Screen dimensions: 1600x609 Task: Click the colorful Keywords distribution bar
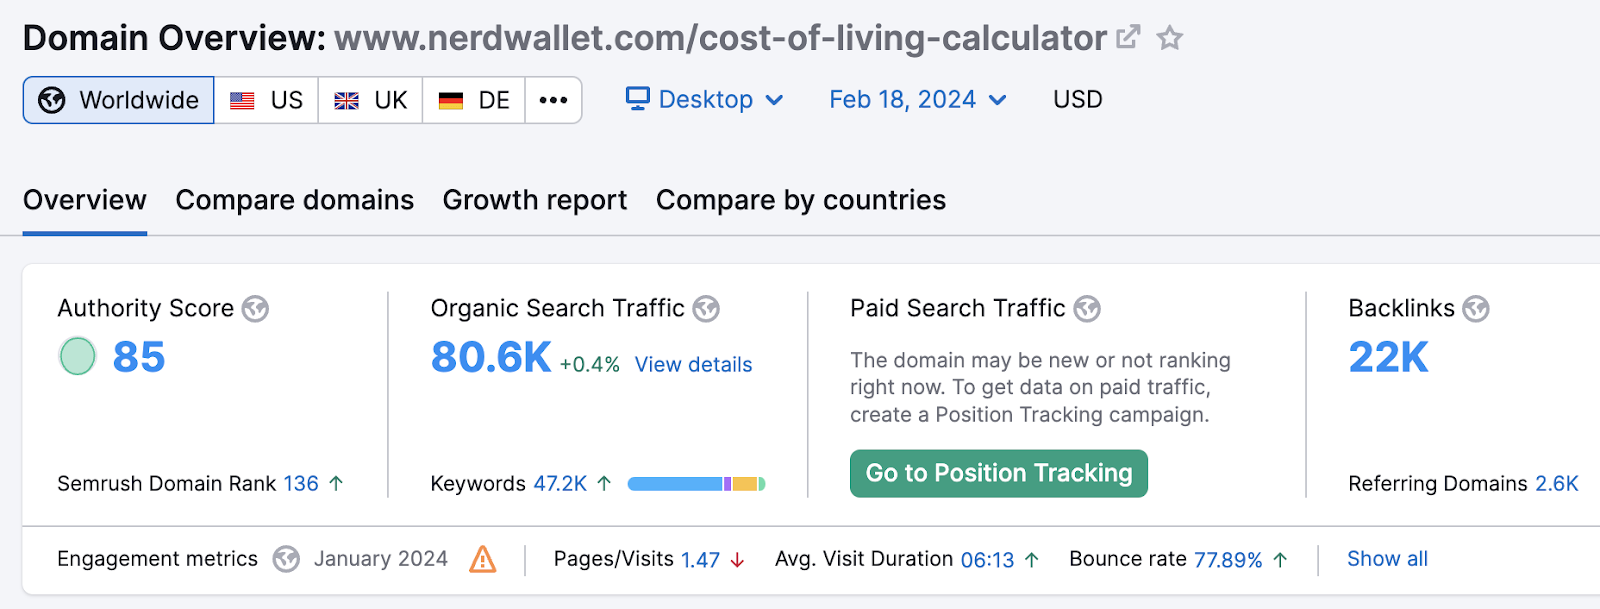(696, 483)
